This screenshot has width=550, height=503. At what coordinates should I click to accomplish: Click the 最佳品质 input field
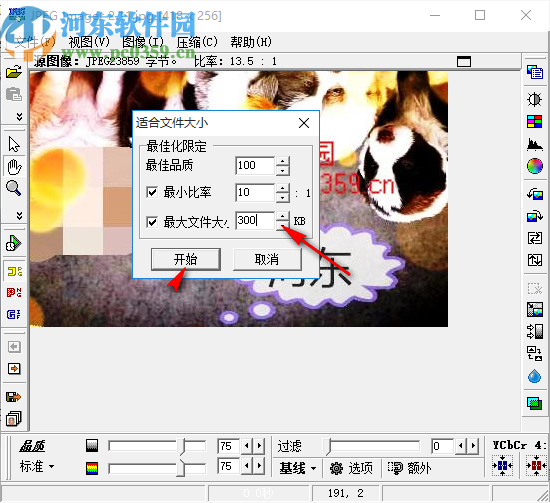[x=255, y=165]
